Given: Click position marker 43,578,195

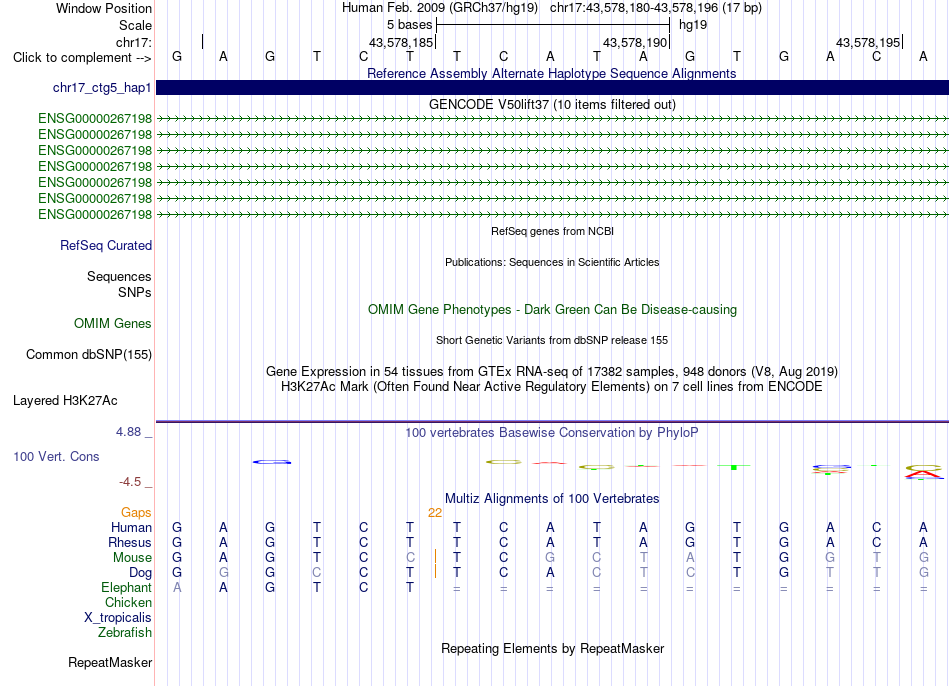Looking at the screenshot, I should tap(868, 42).
